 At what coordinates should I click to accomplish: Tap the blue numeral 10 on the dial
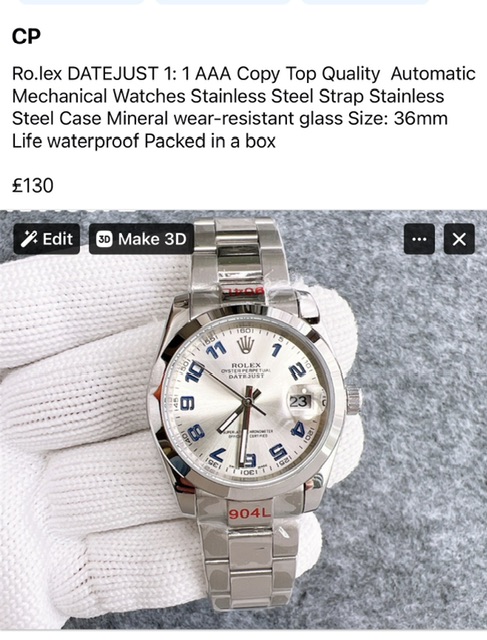[195, 371]
